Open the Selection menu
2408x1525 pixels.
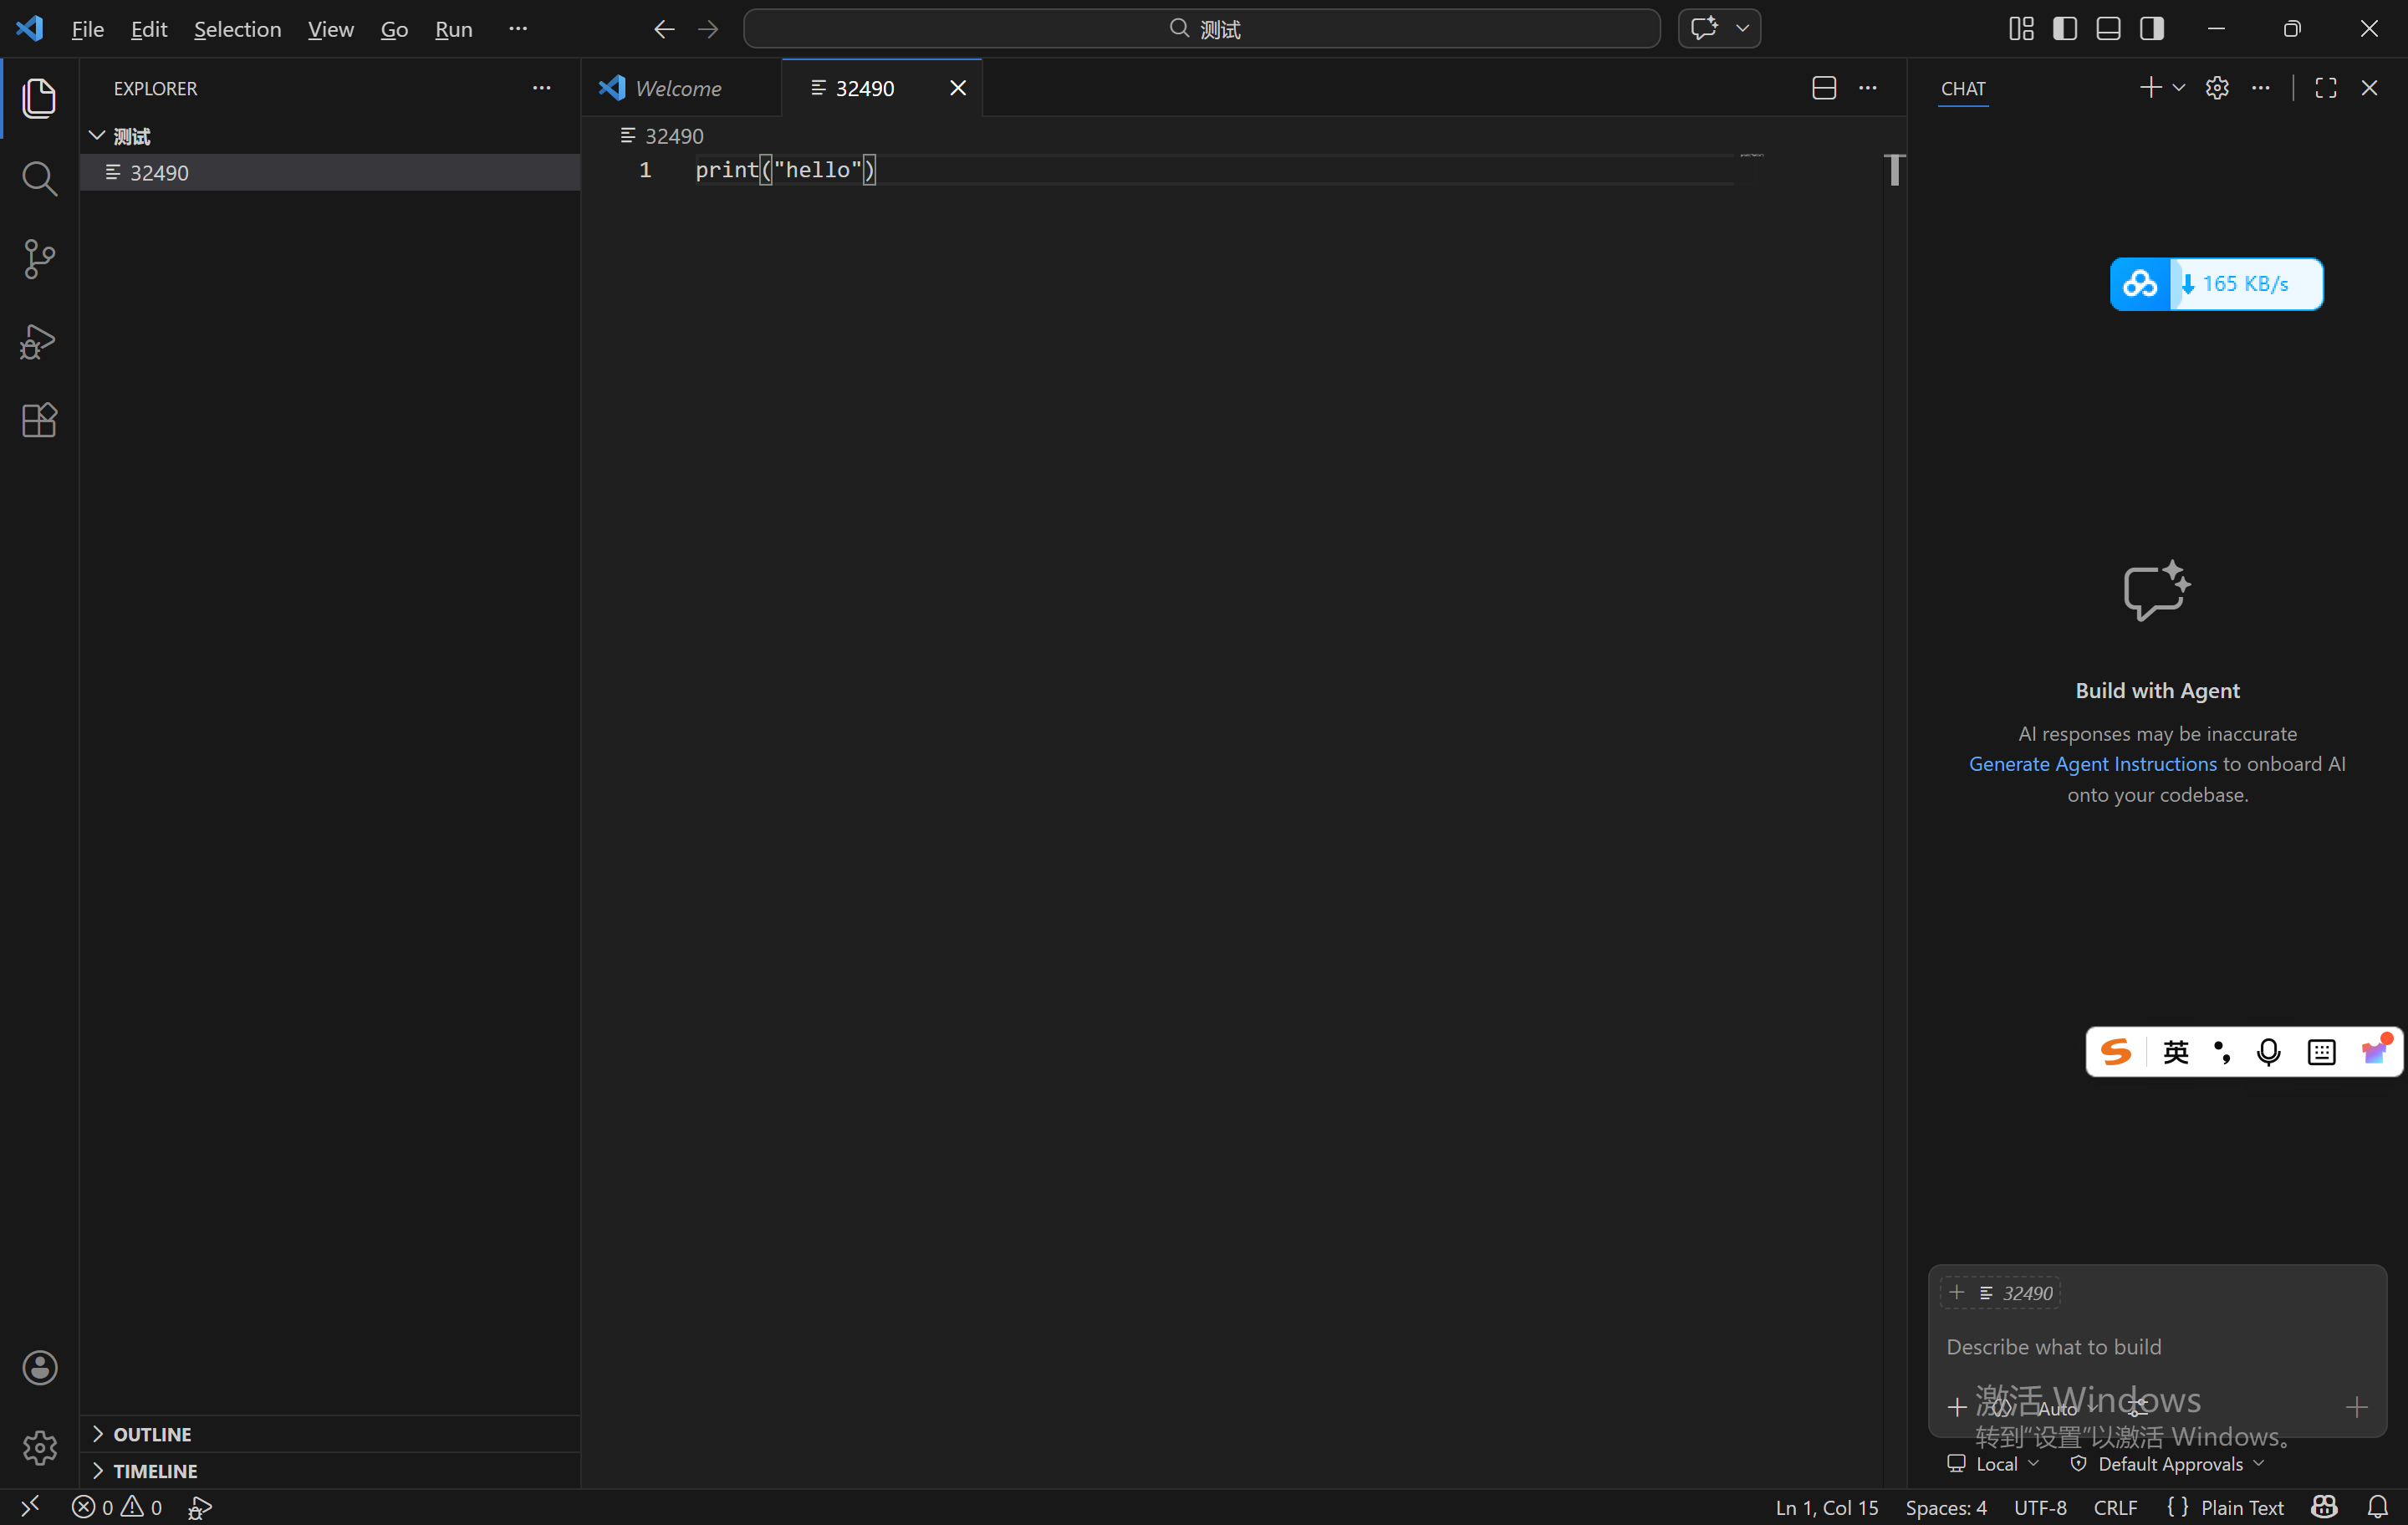[x=237, y=29]
